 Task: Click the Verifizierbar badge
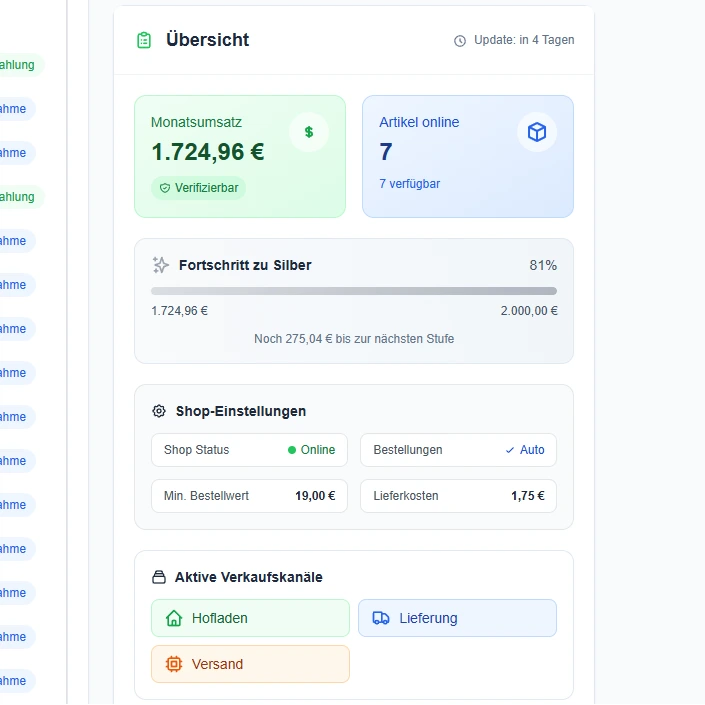[x=198, y=188]
